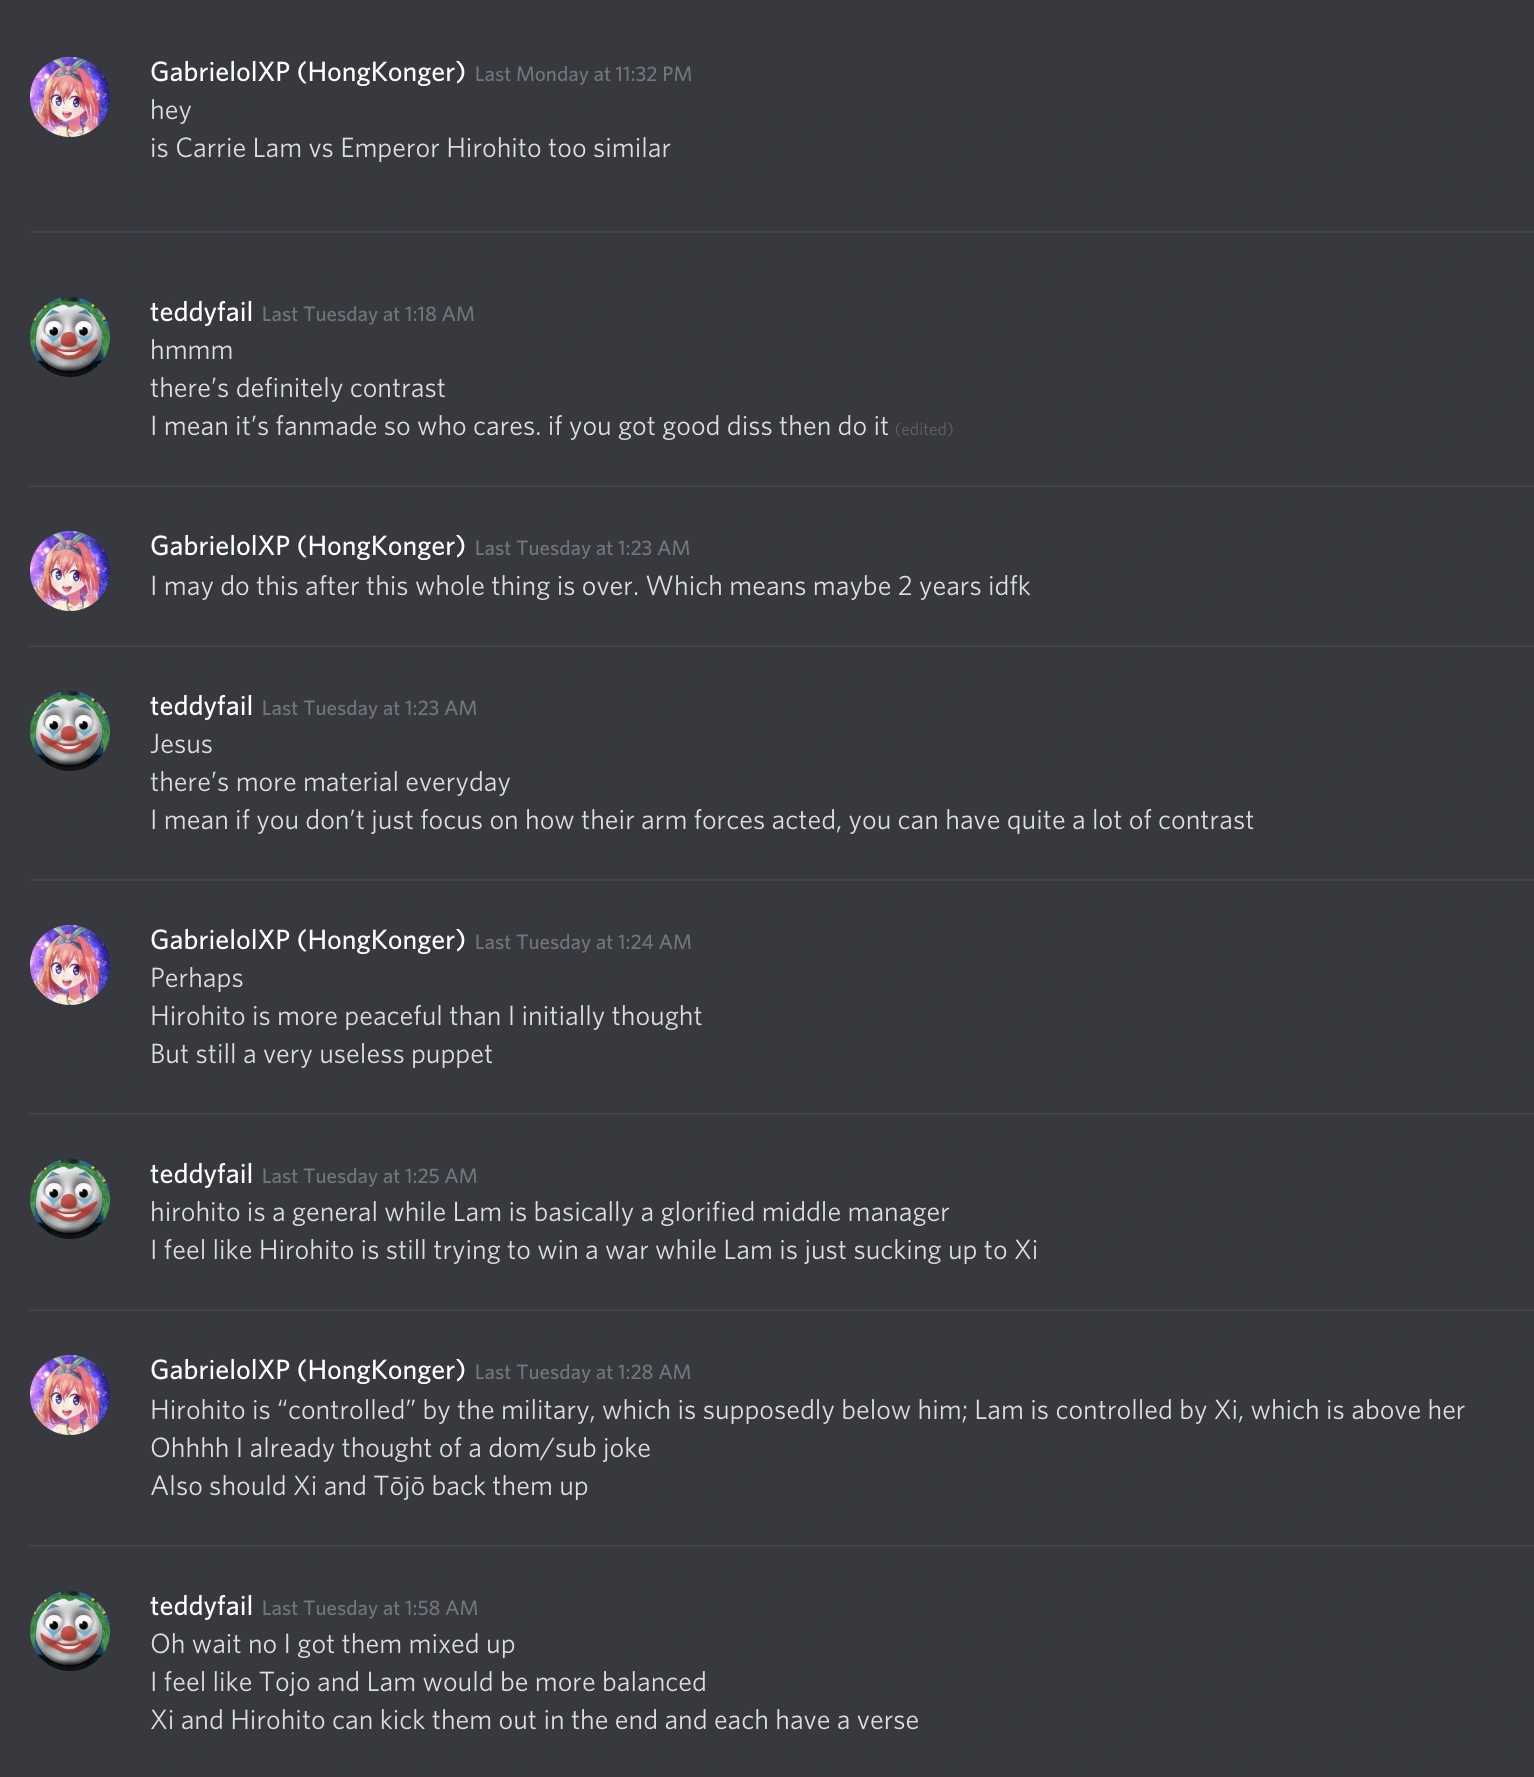1534x1777 pixels.
Task: Click the "Last Tuesday at 1:25 AM" timestamp
Action: 369,1176
